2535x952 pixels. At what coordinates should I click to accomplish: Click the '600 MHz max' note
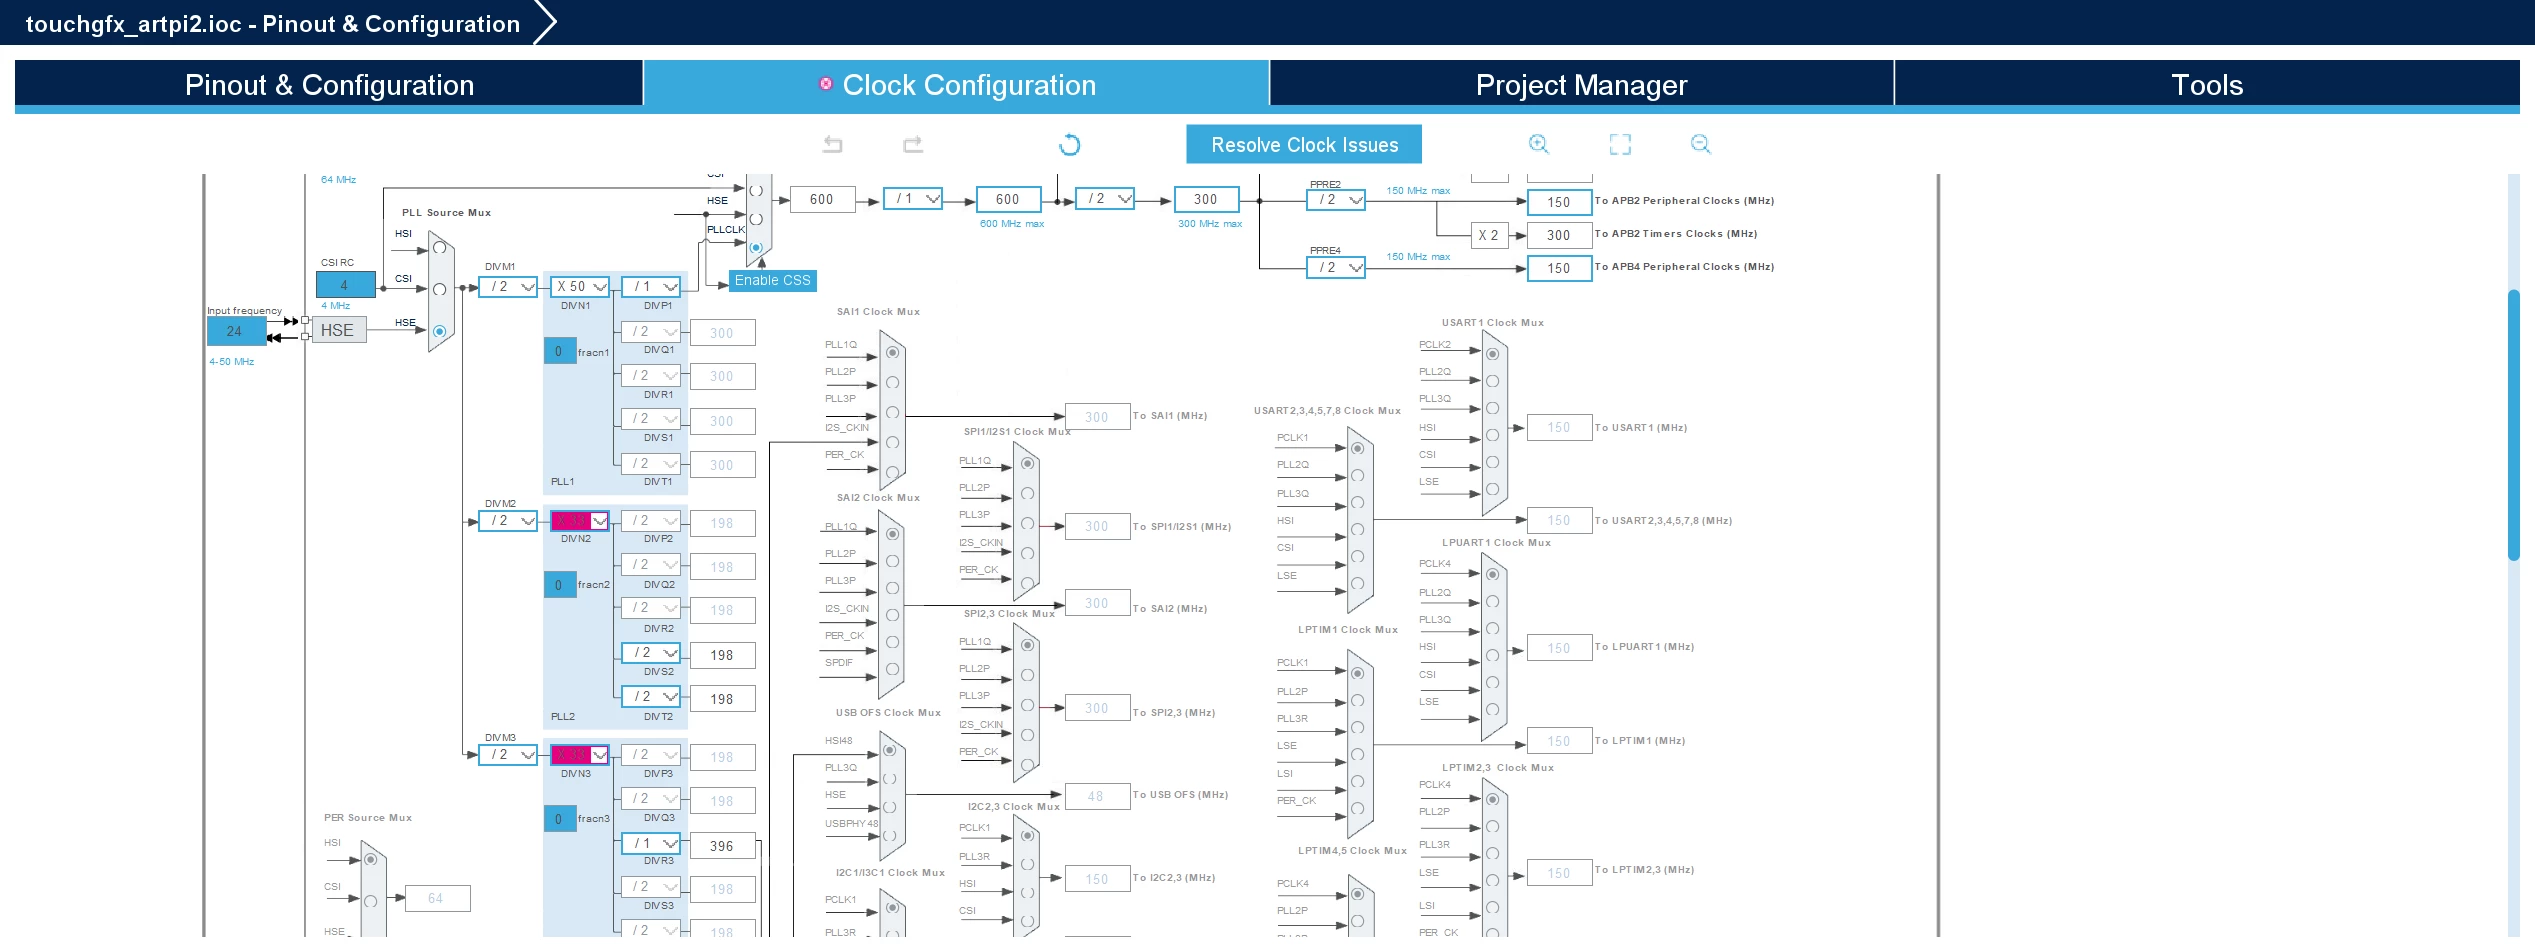(1012, 224)
